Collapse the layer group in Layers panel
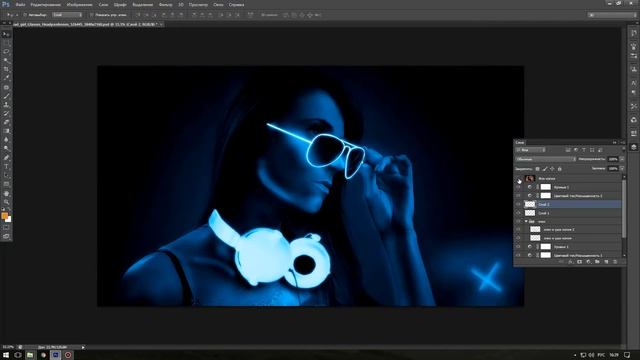Image resolution: width=640 pixels, height=360 pixels. point(526,221)
